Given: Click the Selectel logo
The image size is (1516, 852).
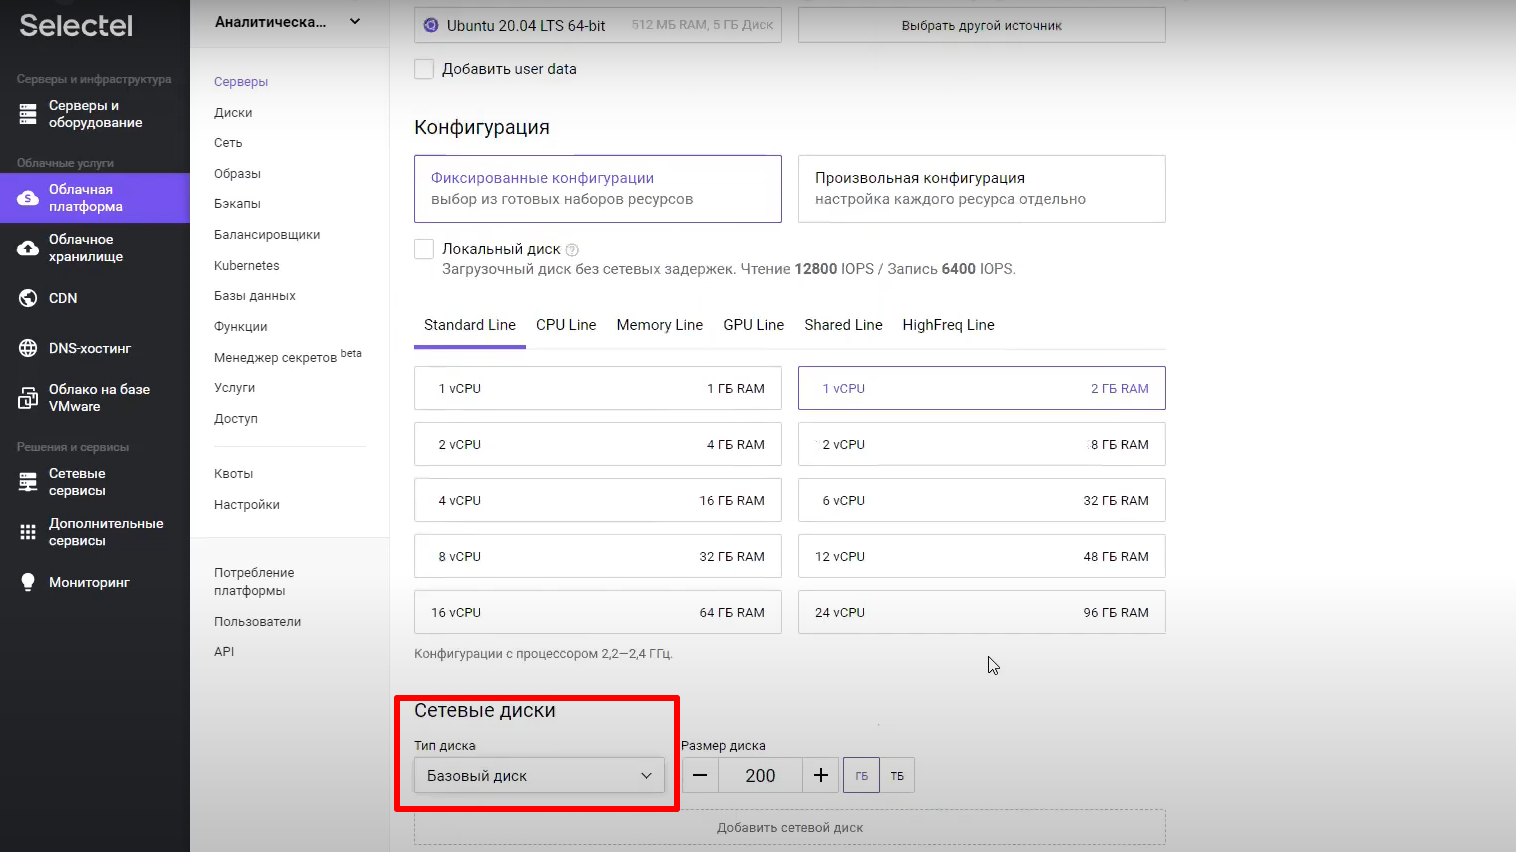Looking at the screenshot, I should (x=76, y=25).
